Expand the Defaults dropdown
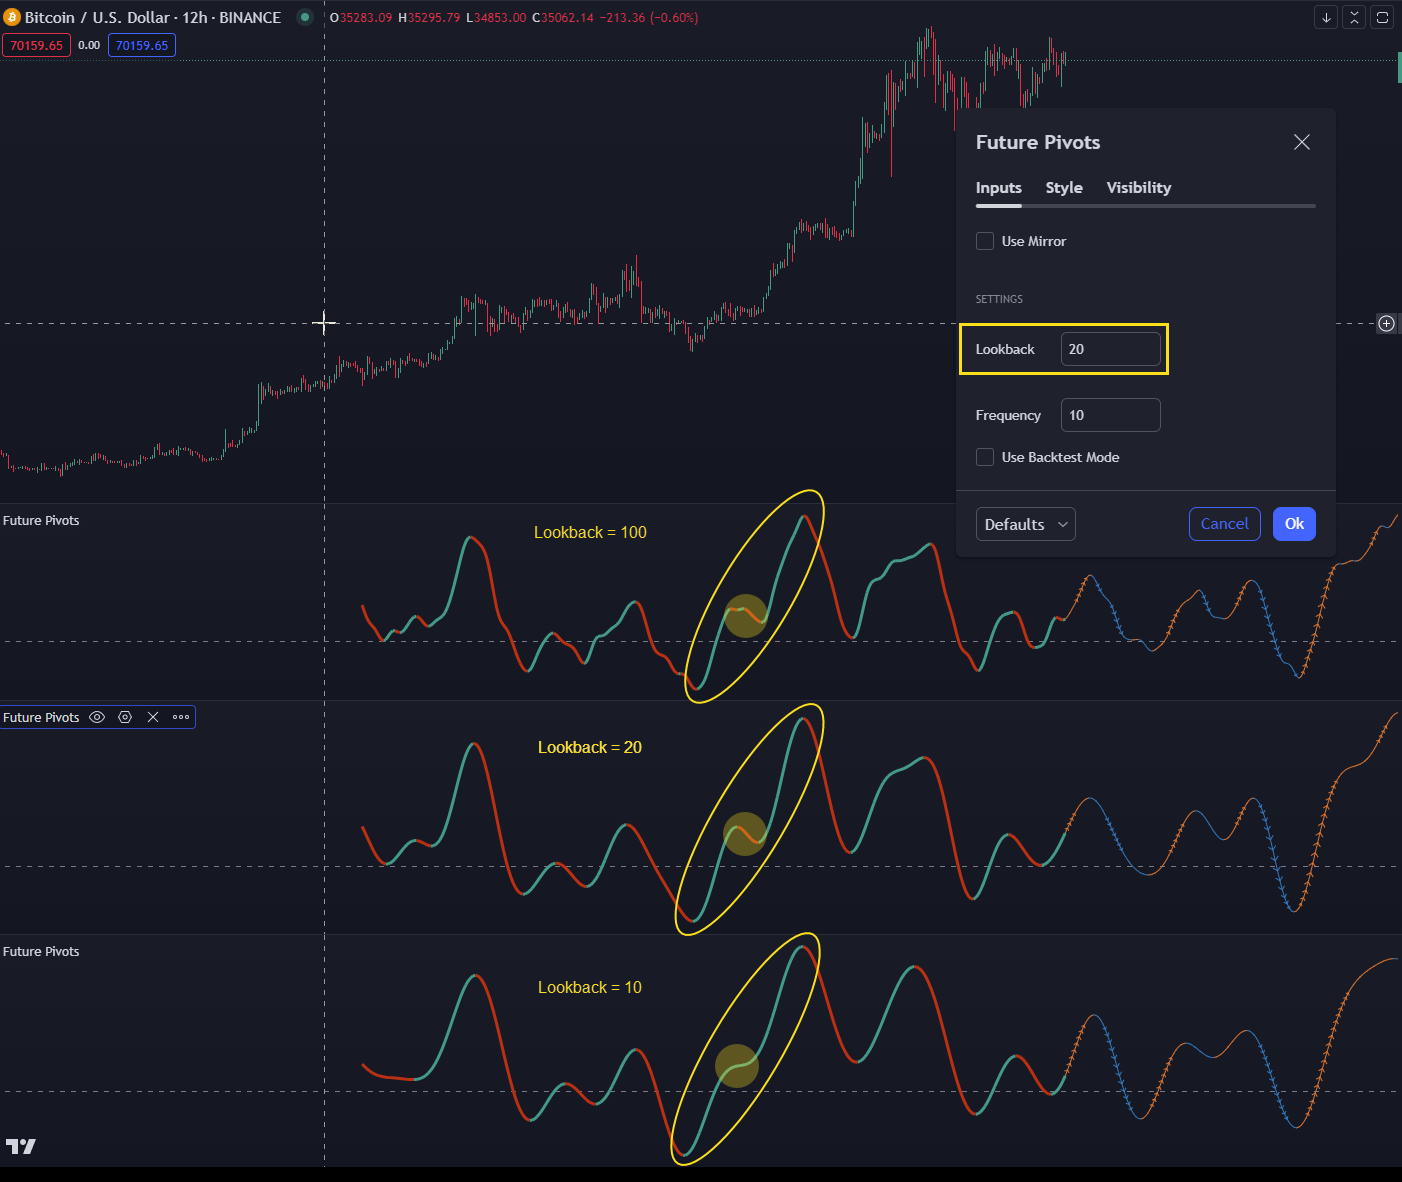Image resolution: width=1402 pixels, height=1182 pixels. pyautogui.click(x=1025, y=524)
